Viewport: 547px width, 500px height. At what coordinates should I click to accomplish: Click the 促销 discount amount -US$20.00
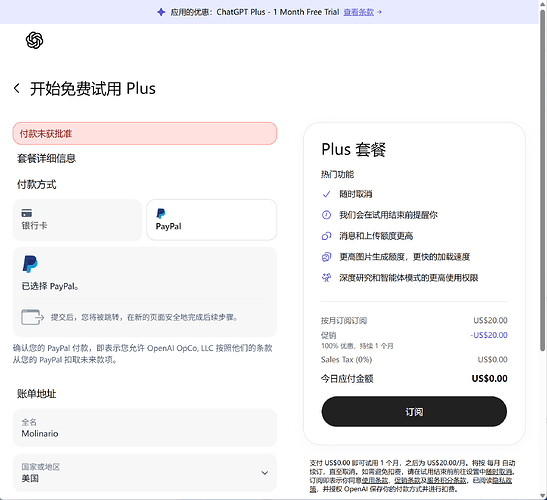pyautogui.click(x=489, y=335)
